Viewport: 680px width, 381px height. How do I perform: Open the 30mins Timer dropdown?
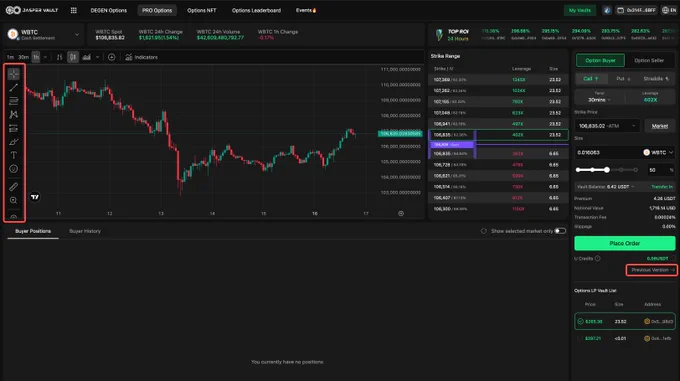[599, 100]
